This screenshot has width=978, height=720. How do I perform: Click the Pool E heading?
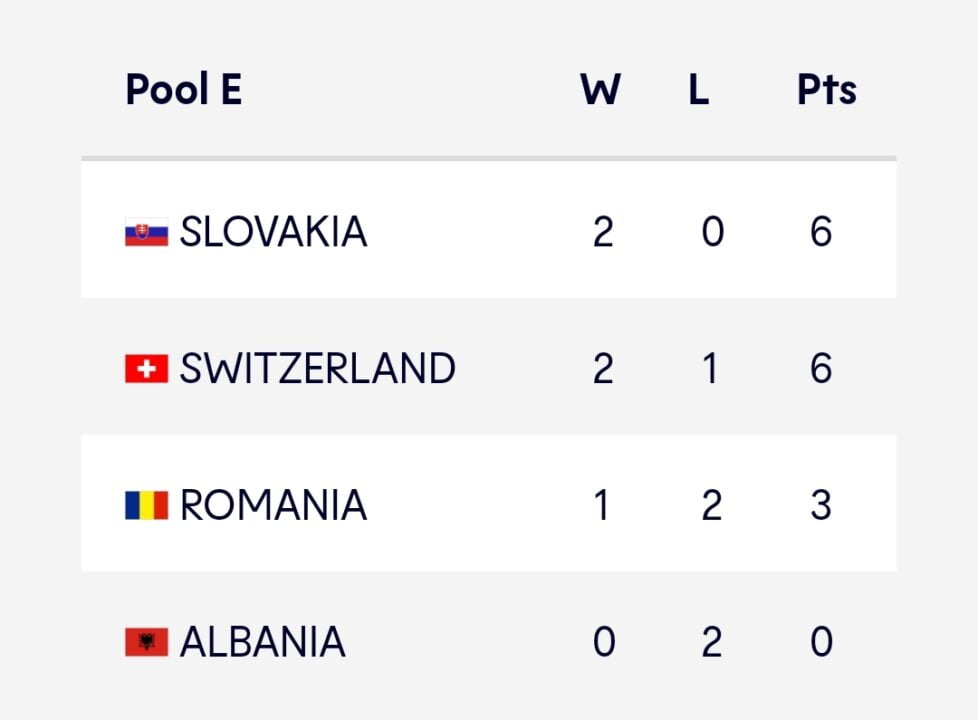[x=184, y=90]
